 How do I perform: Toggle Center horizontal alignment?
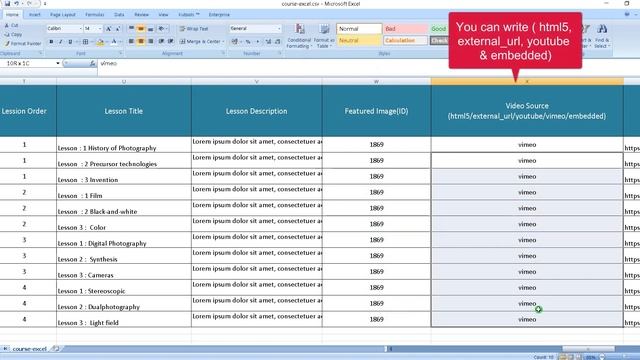coord(141,41)
